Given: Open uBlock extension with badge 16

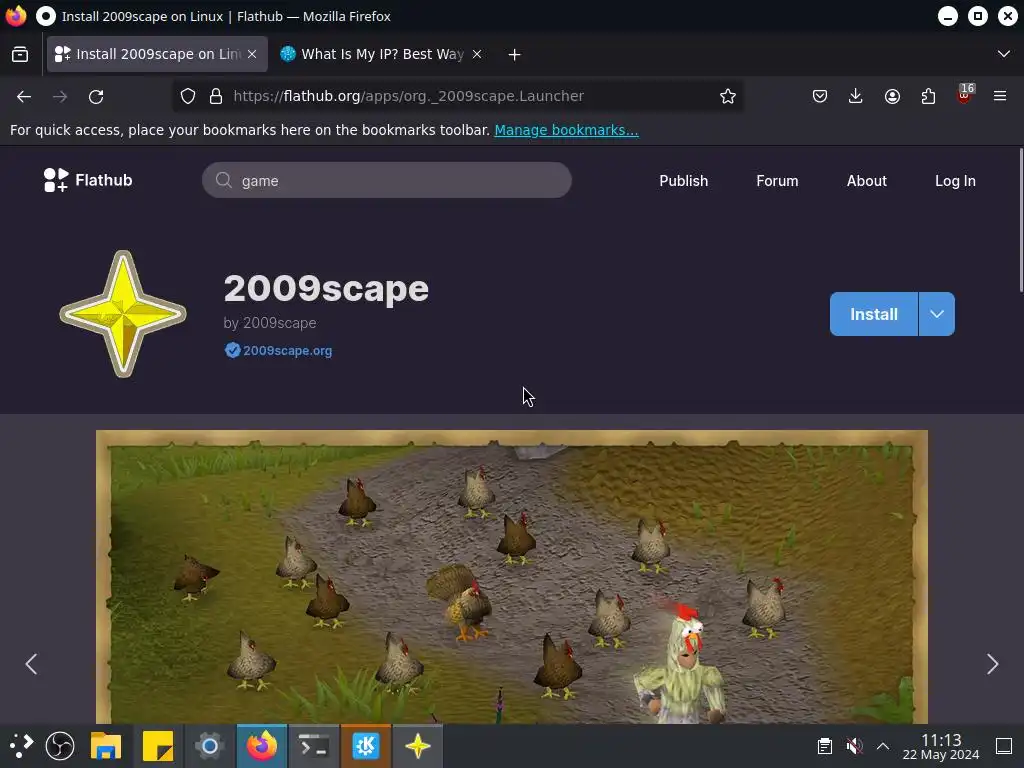Looking at the screenshot, I should click(965, 95).
